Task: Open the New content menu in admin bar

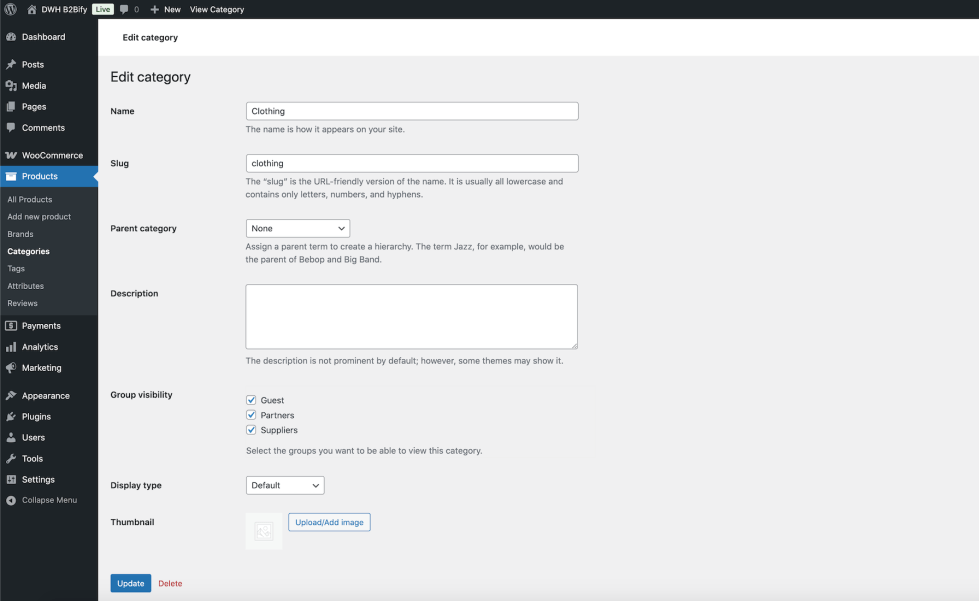Action: pyautogui.click(x=166, y=9)
